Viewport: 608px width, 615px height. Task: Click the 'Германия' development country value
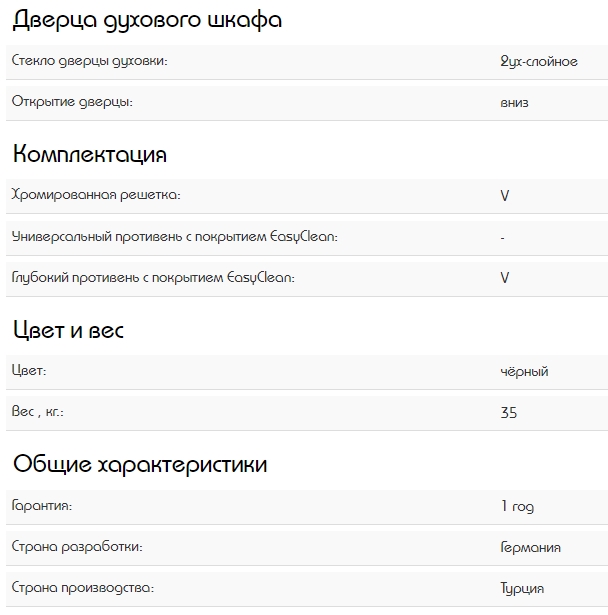point(530,547)
